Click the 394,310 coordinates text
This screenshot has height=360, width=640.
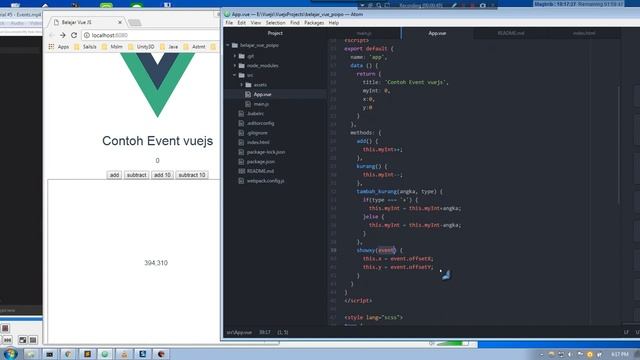click(156, 263)
